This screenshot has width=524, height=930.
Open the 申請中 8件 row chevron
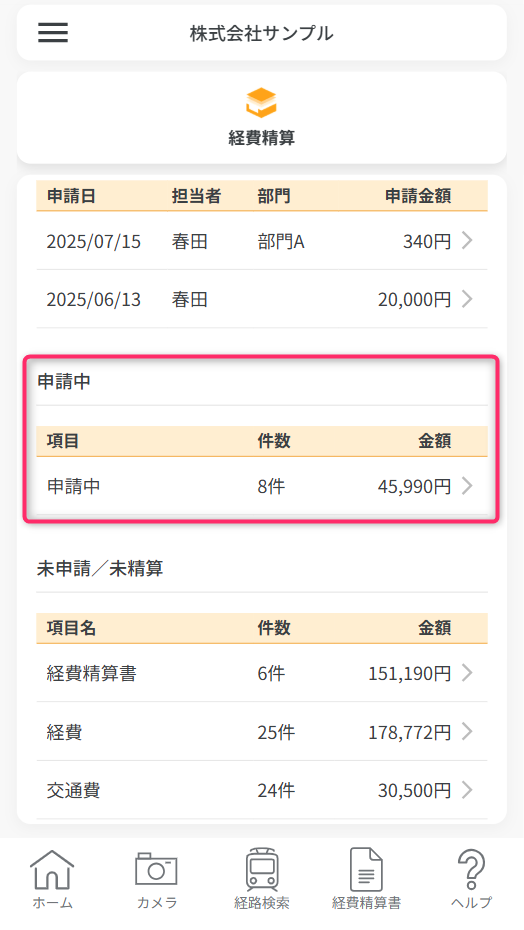[x=468, y=486]
